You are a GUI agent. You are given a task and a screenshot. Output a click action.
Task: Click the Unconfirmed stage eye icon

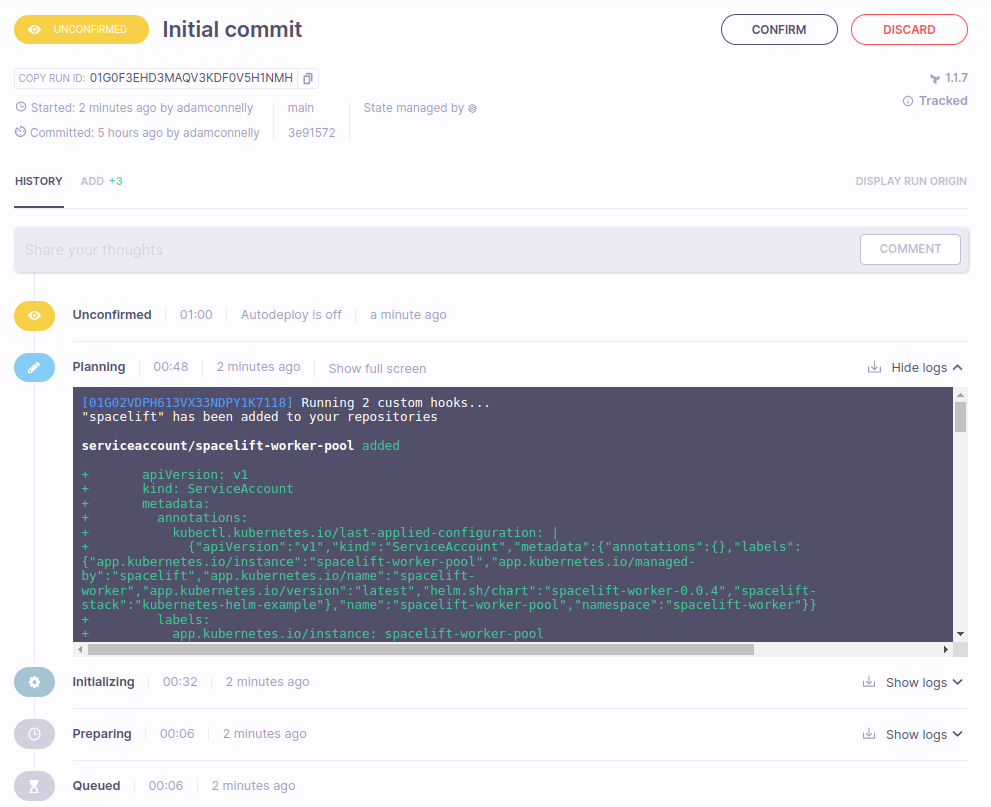[x=34, y=315]
